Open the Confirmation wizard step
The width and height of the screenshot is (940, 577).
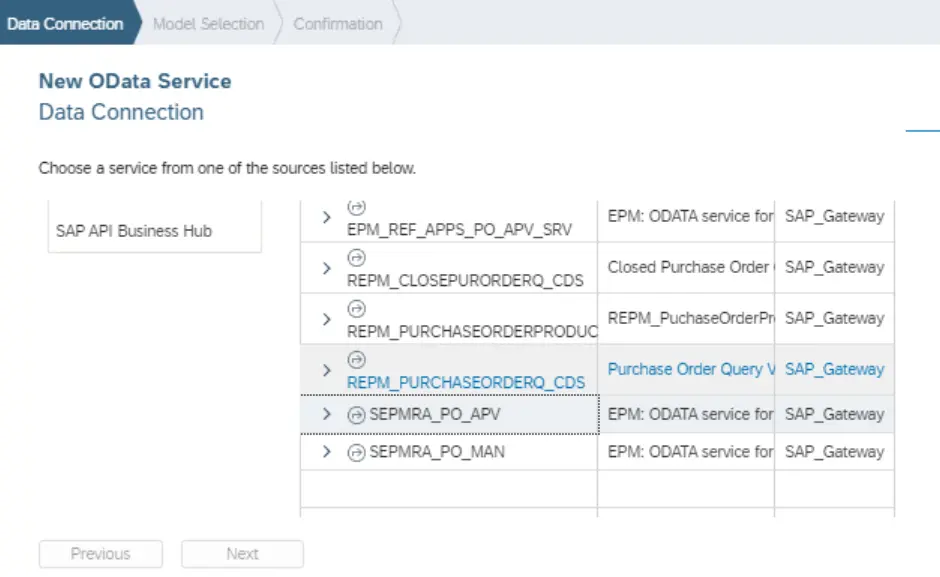[x=338, y=23]
